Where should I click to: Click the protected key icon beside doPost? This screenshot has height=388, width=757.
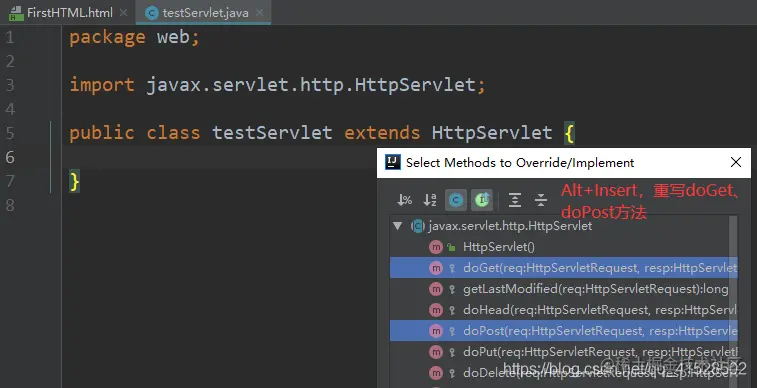(x=452, y=331)
